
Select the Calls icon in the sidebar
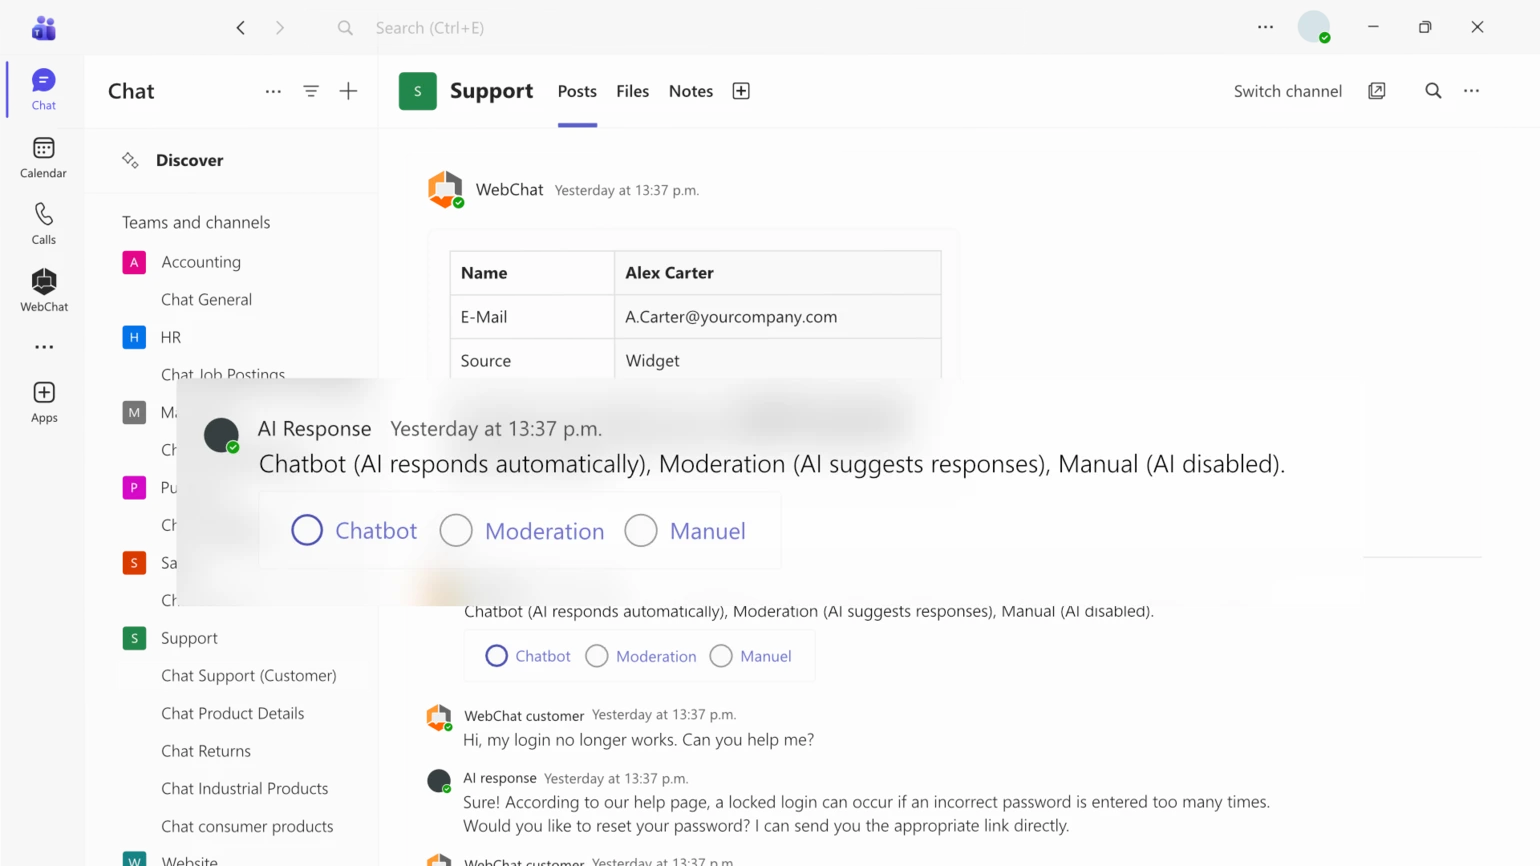pos(43,222)
